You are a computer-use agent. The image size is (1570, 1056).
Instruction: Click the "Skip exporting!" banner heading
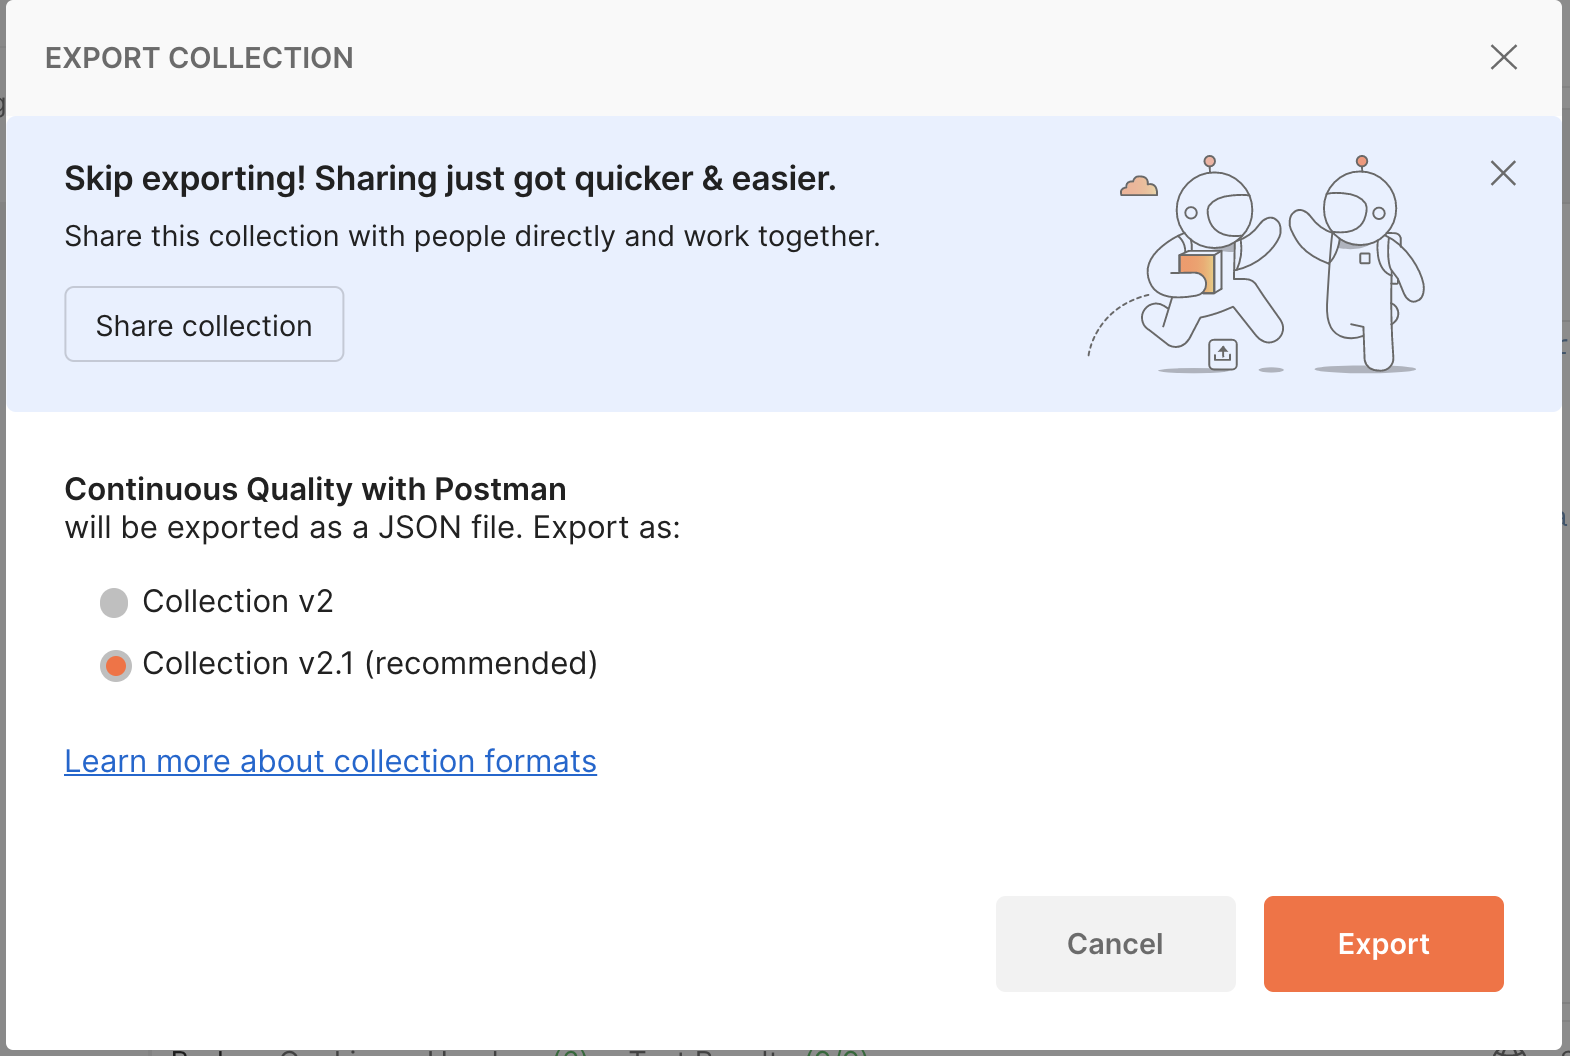(x=450, y=179)
